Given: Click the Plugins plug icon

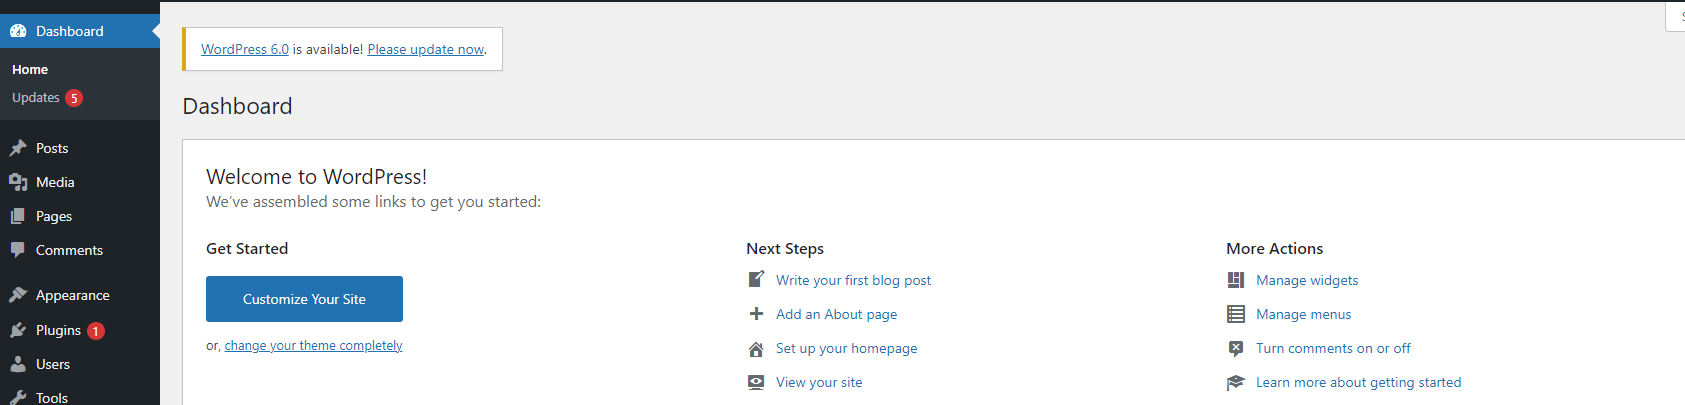Looking at the screenshot, I should click(18, 330).
